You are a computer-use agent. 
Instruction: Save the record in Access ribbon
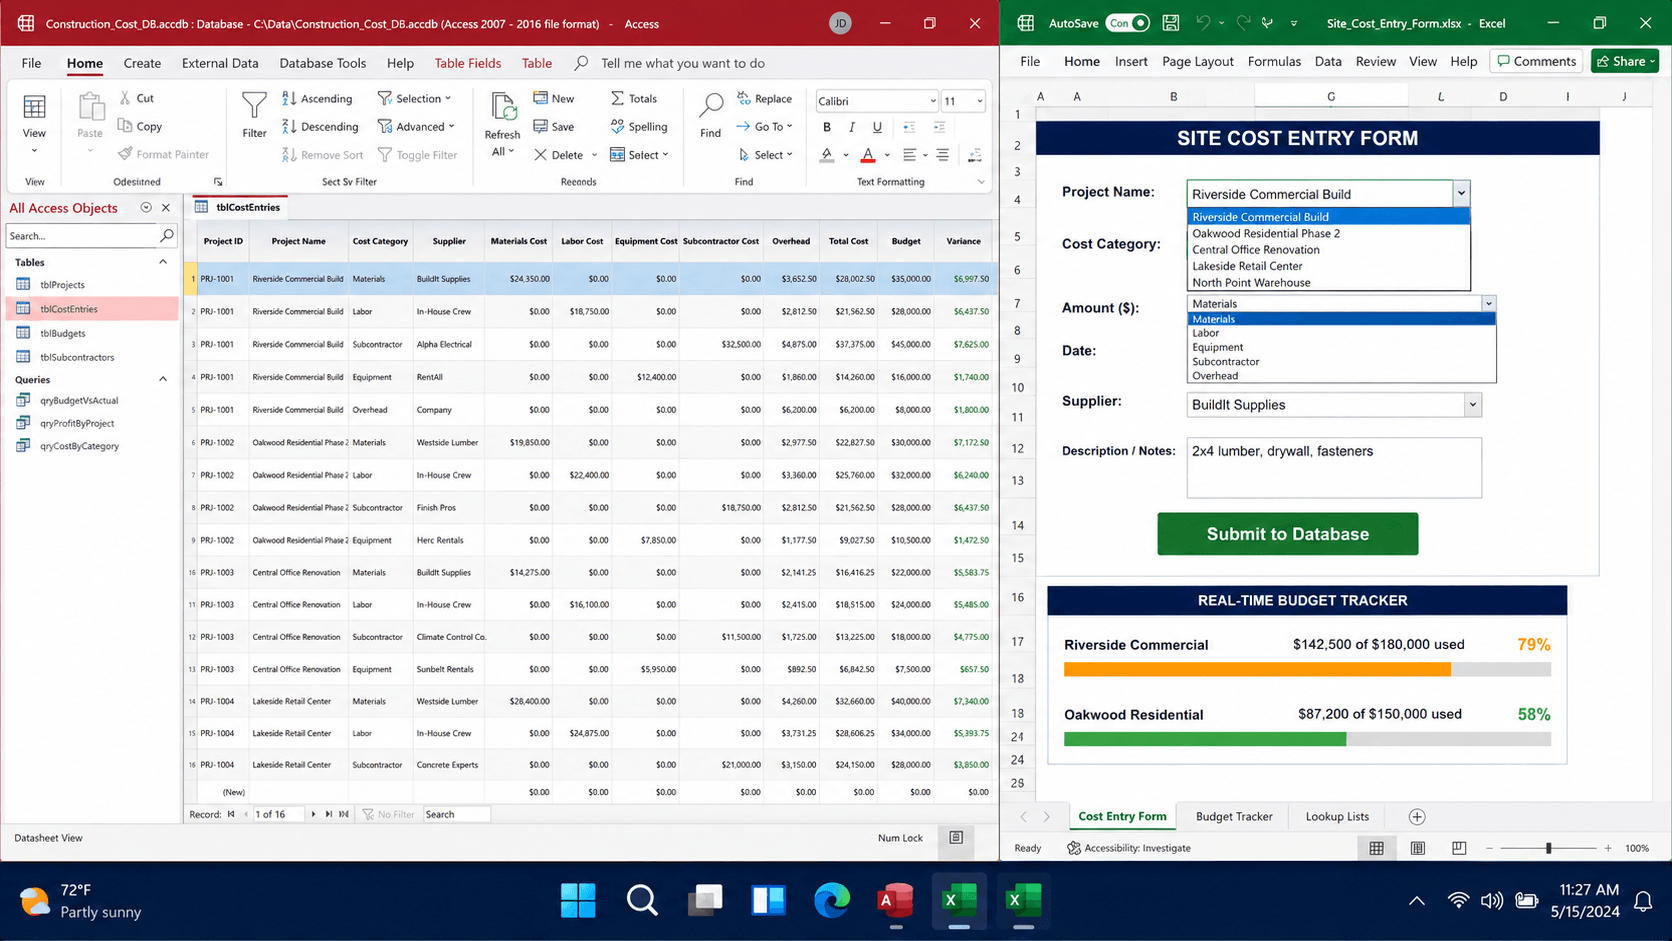[554, 126]
